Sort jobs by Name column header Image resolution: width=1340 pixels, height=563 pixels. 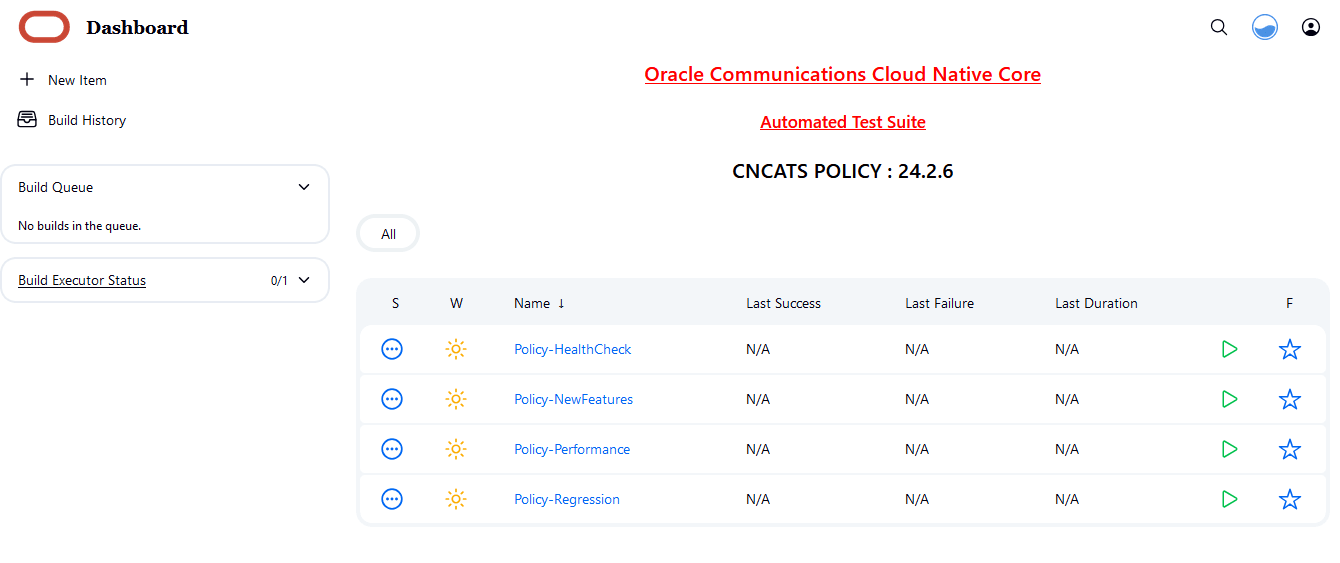[539, 303]
